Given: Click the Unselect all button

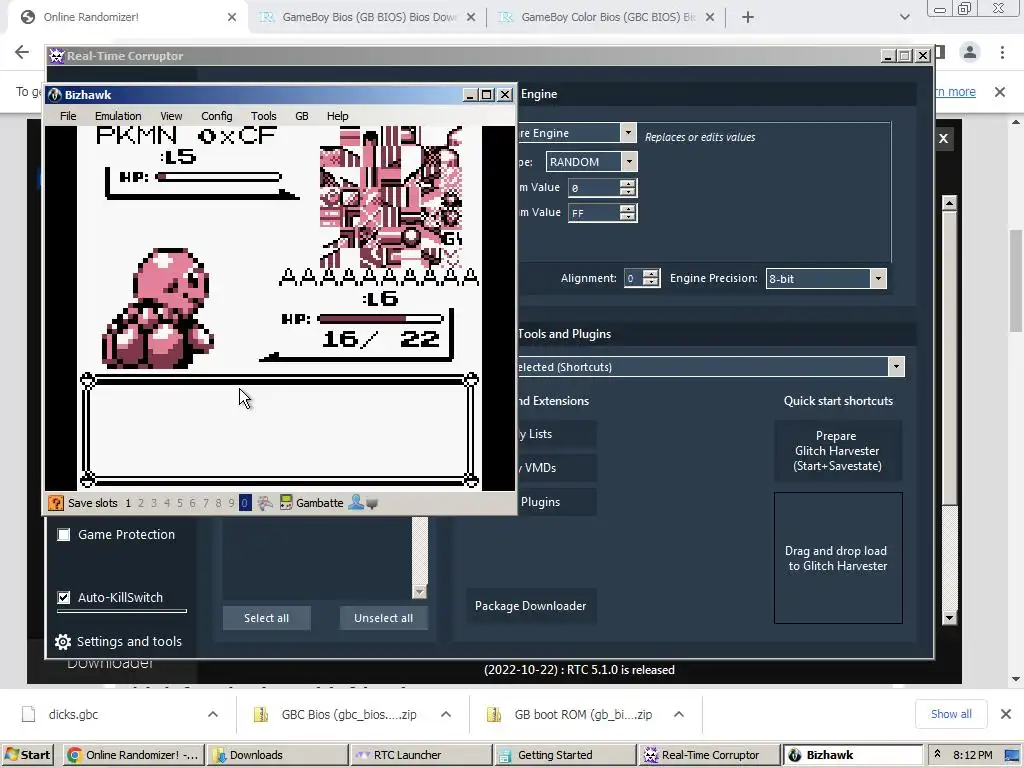Looking at the screenshot, I should pos(383,618).
